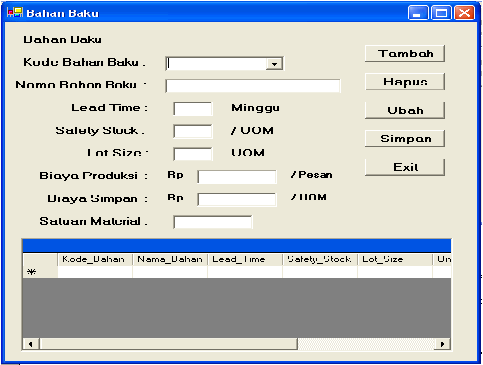Focus the Lot Size input field
Screen dimensions: 483x365
tap(193, 154)
